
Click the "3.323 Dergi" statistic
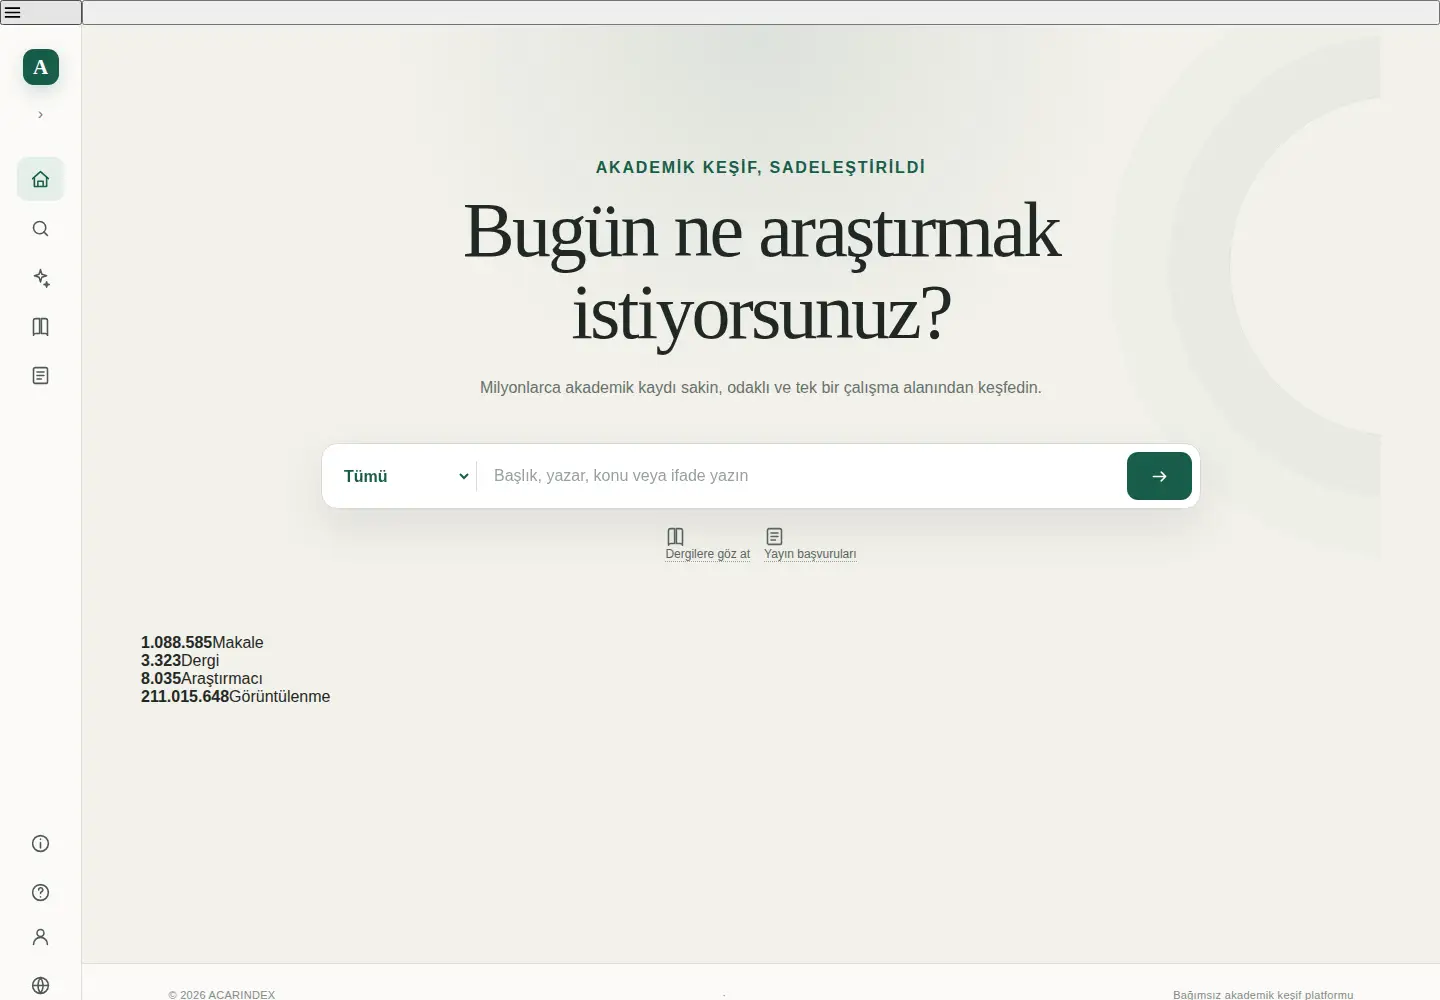[180, 660]
